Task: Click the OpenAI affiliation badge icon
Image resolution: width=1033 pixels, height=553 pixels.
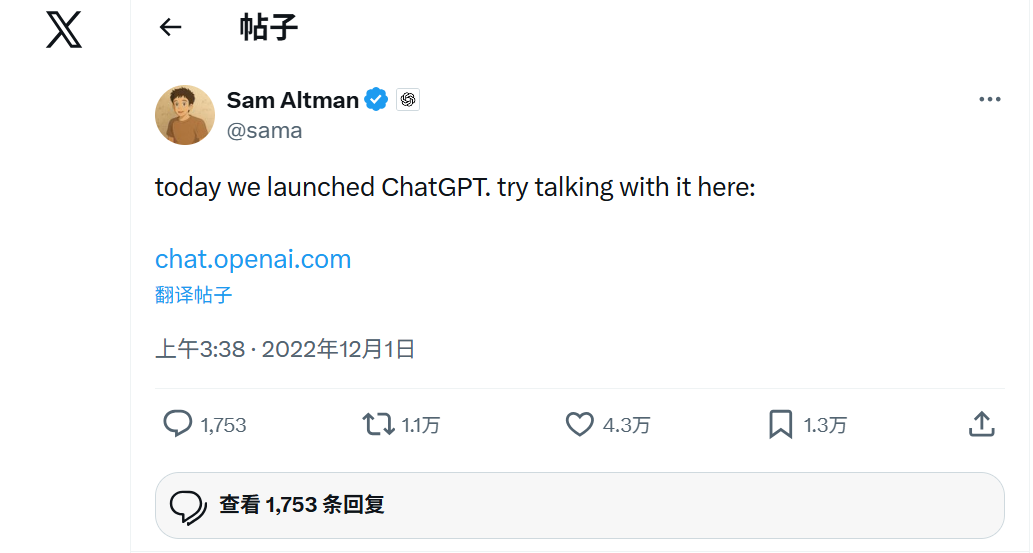Action: click(407, 100)
